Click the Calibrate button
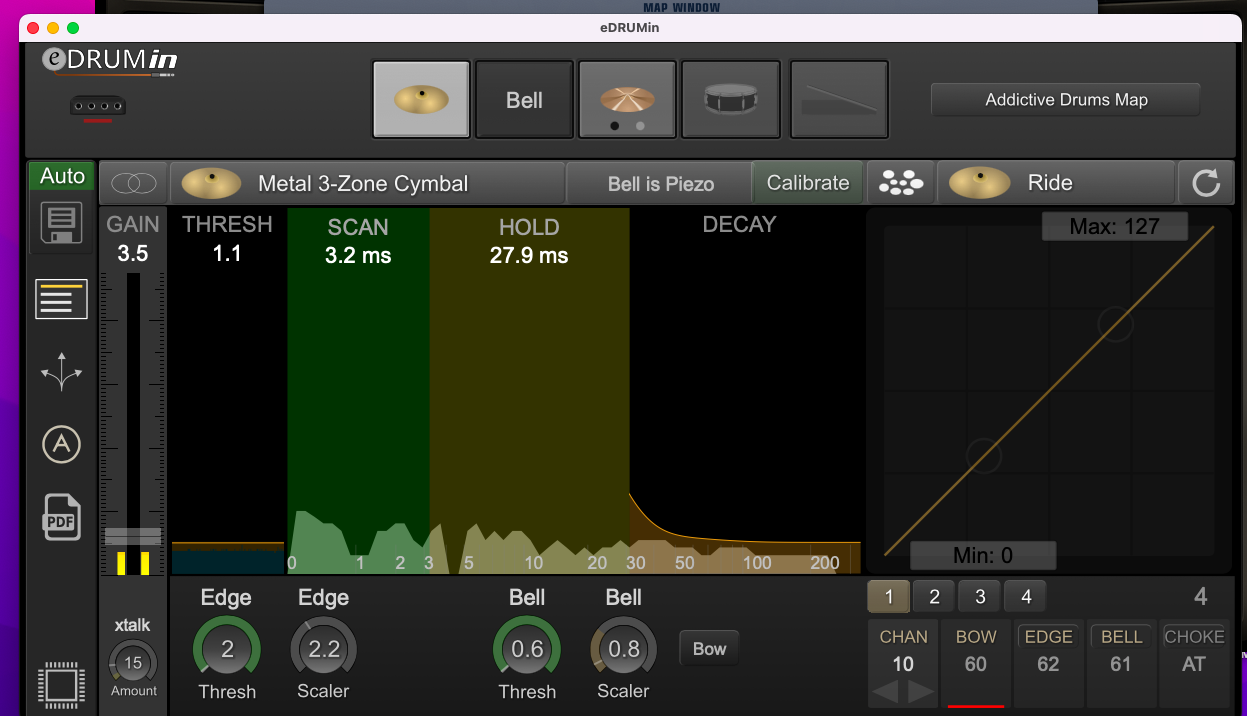 point(808,183)
